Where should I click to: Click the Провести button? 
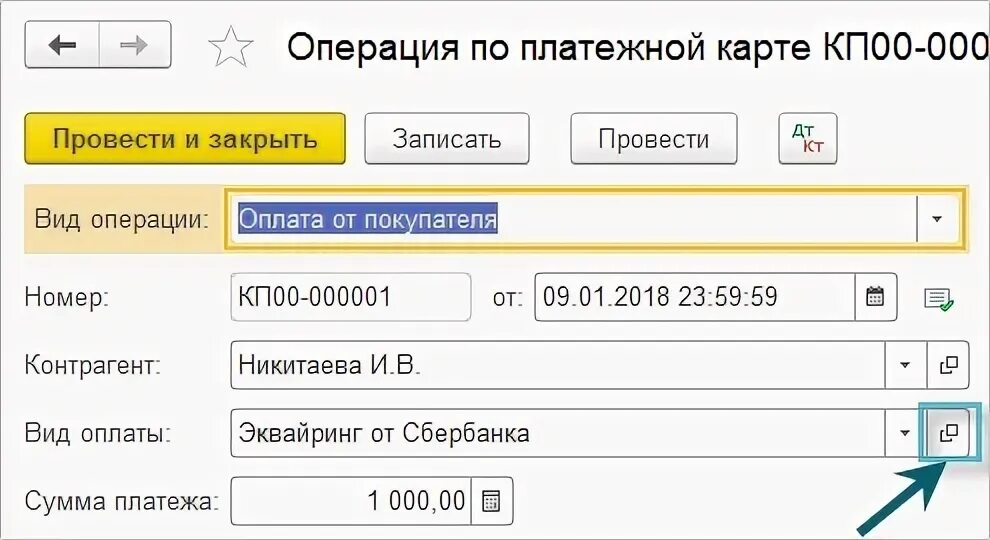click(x=653, y=138)
